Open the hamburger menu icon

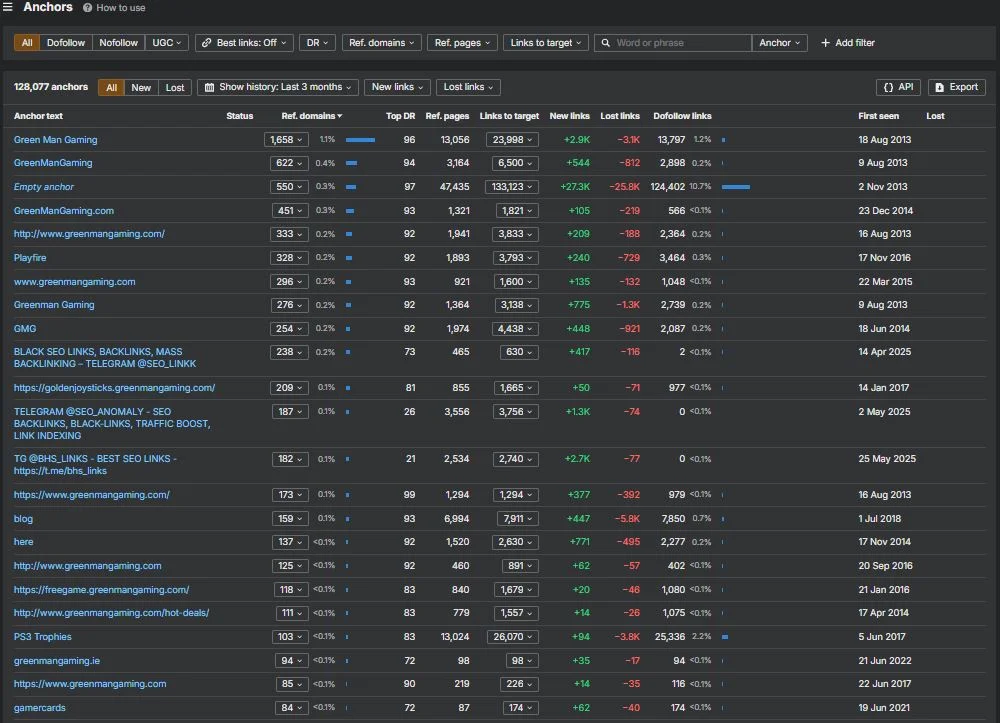(x=8, y=7)
